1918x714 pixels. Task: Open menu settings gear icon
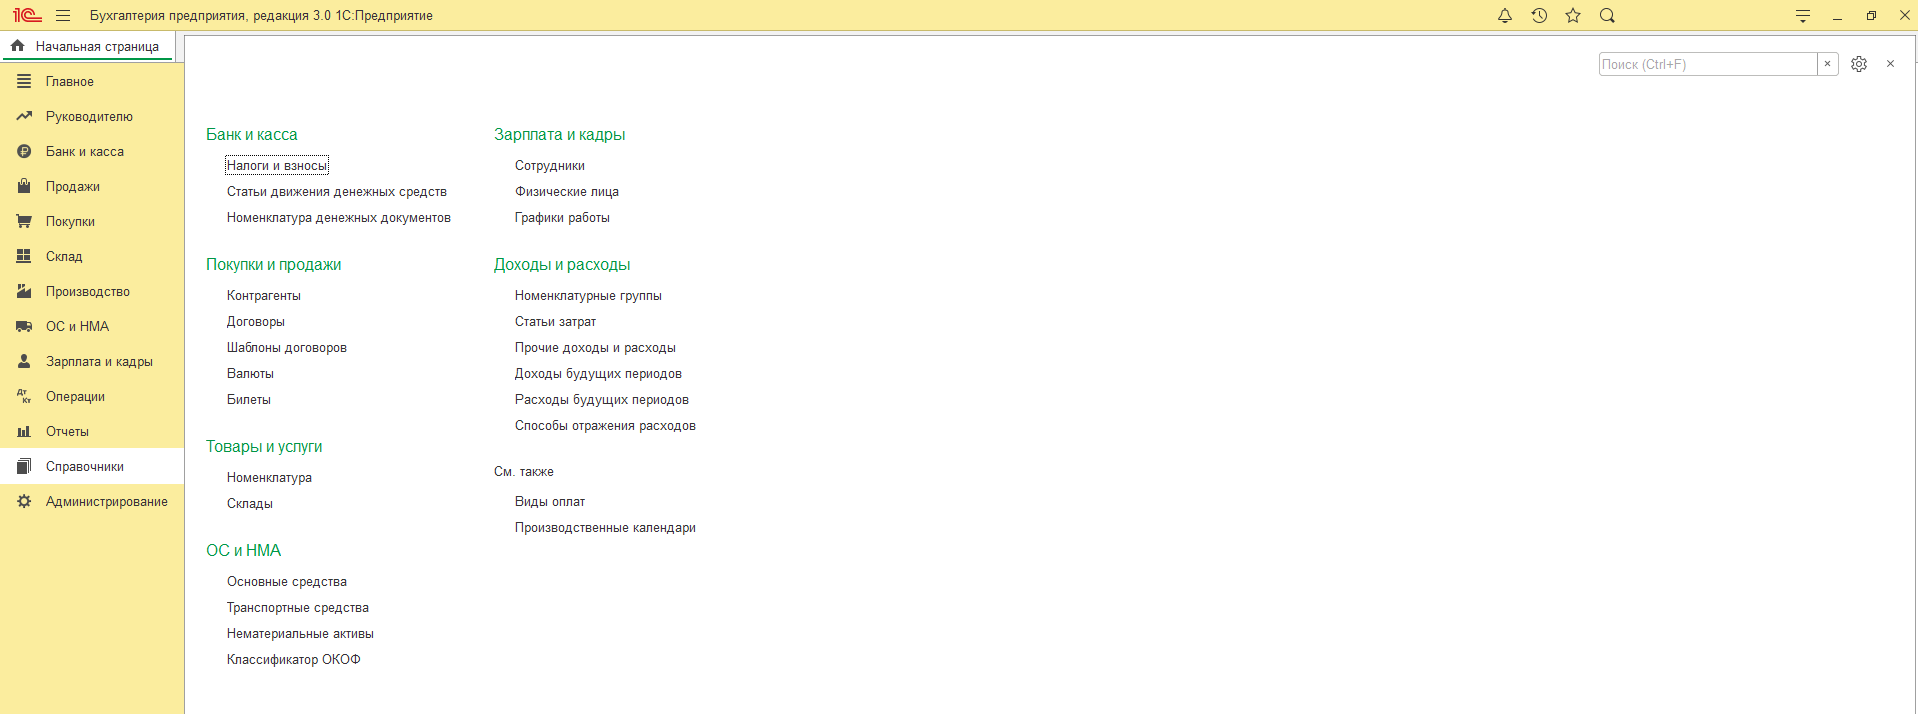pyautogui.click(x=1858, y=64)
